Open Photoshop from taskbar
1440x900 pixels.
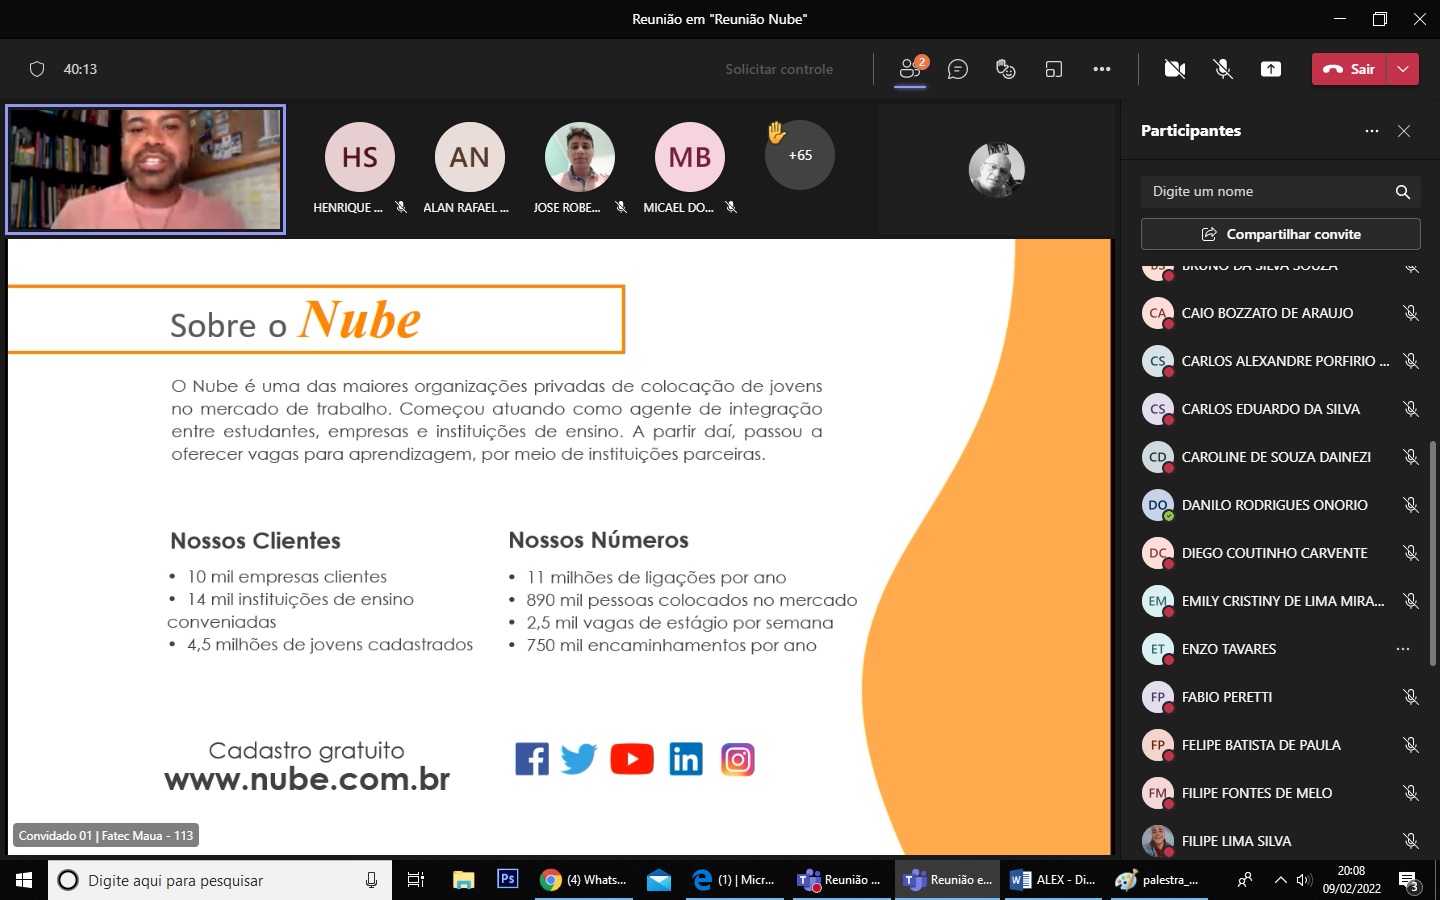tap(508, 880)
